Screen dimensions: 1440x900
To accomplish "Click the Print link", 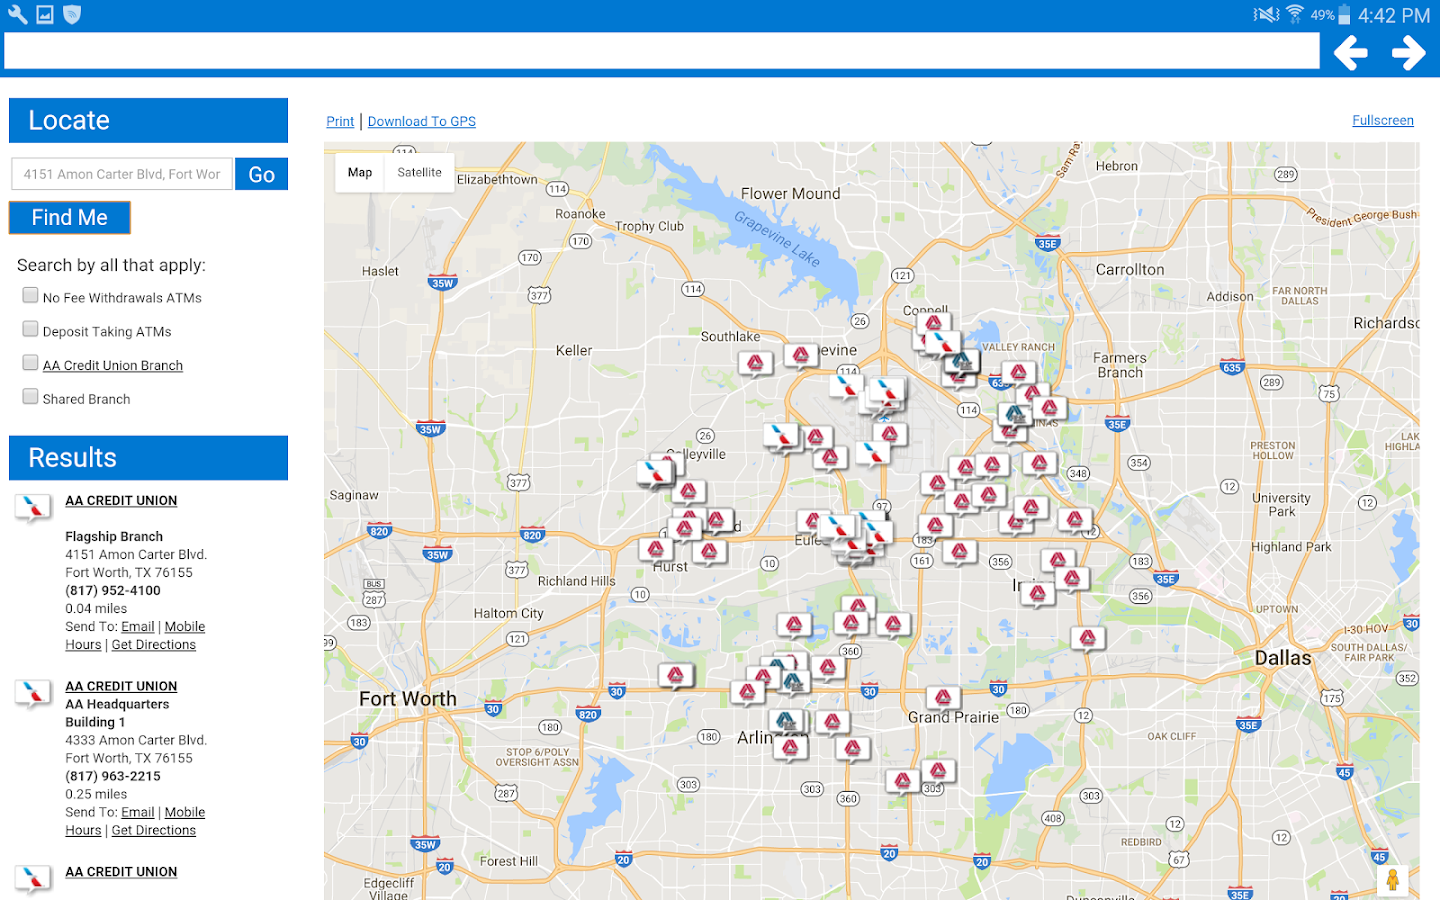I will 340,121.
